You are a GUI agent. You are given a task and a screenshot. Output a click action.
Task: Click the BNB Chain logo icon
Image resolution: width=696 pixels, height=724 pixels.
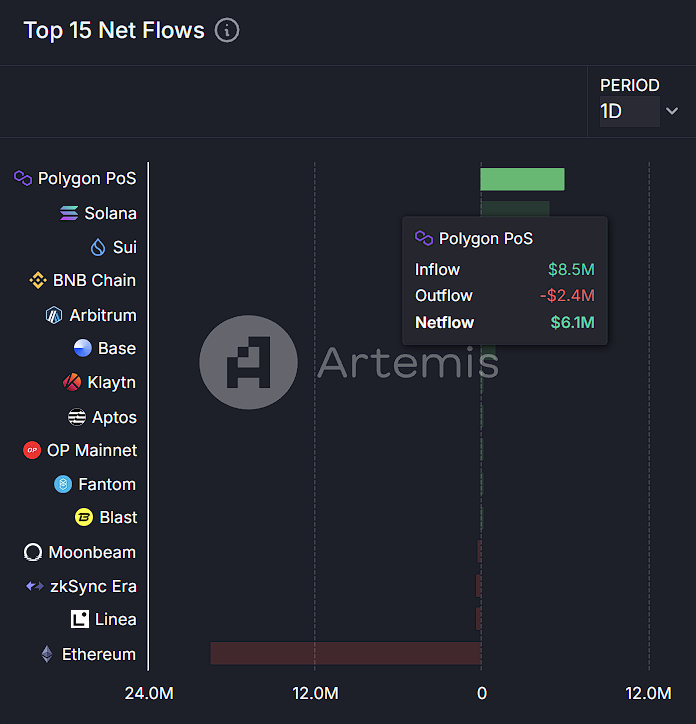coord(38,280)
